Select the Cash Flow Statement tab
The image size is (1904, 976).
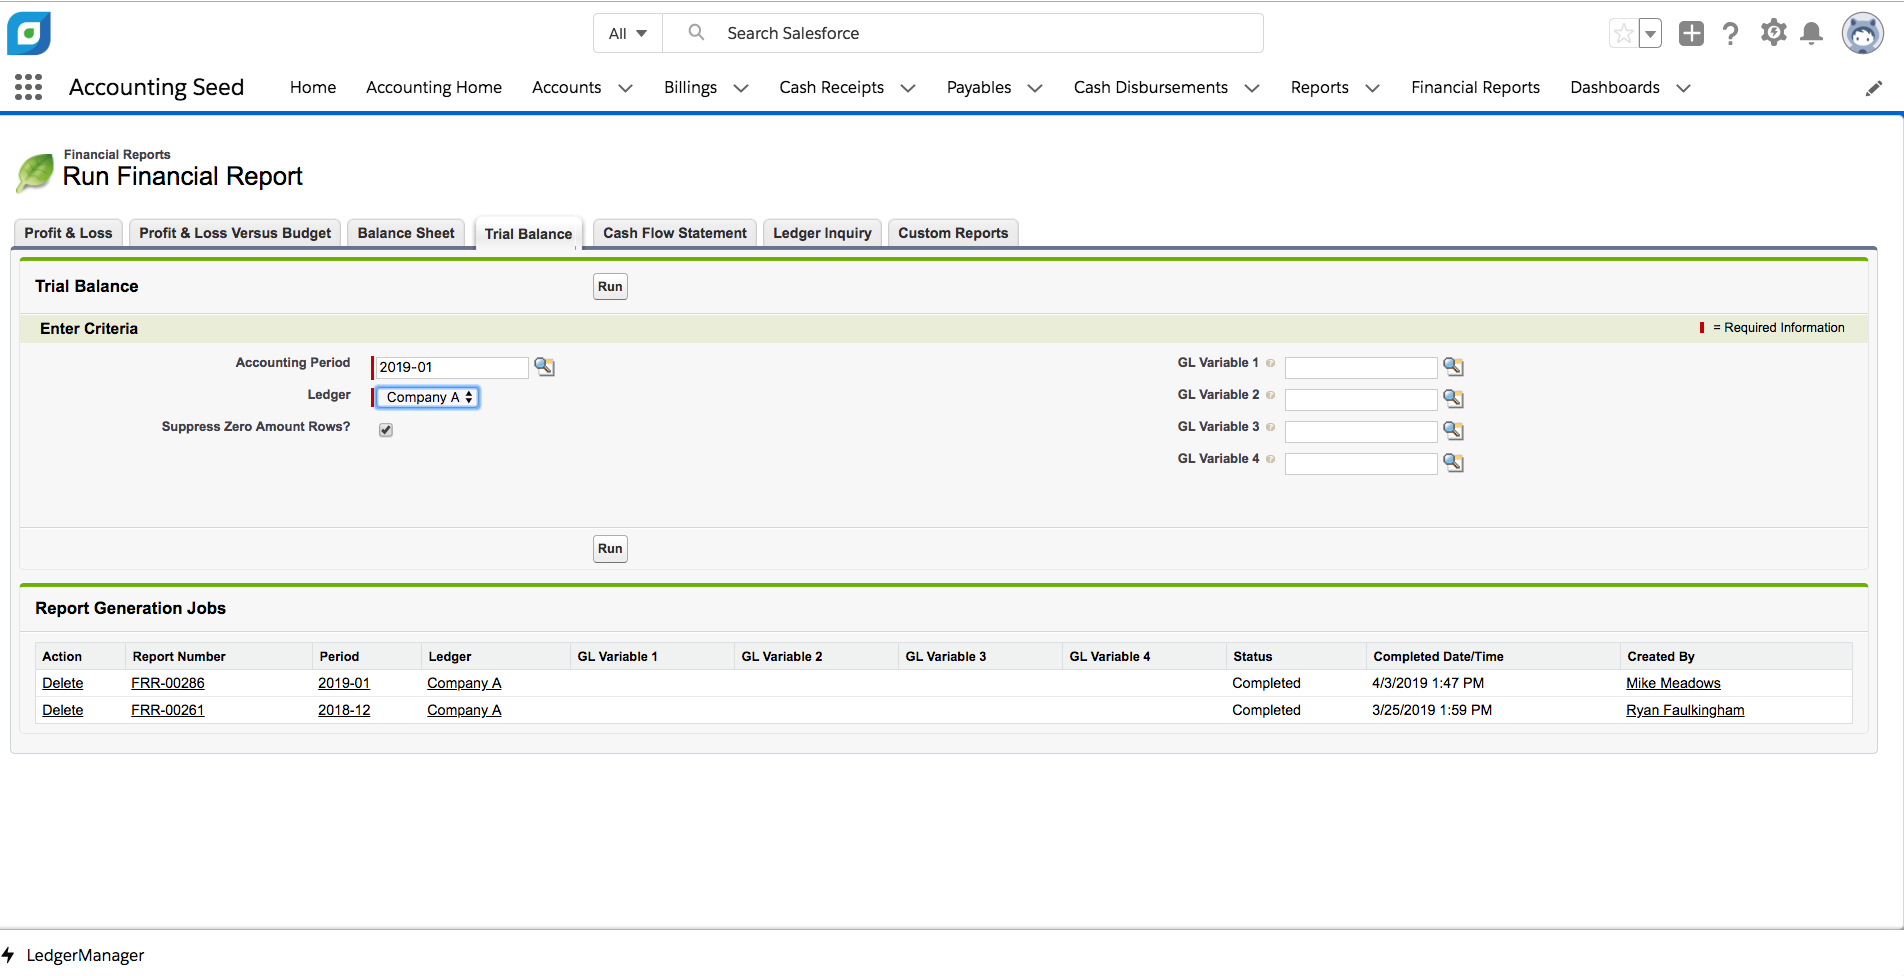point(674,232)
